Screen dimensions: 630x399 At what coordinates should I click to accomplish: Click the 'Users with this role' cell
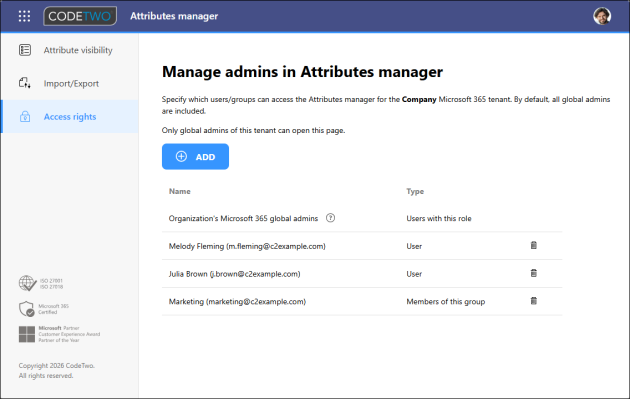(x=439, y=218)
